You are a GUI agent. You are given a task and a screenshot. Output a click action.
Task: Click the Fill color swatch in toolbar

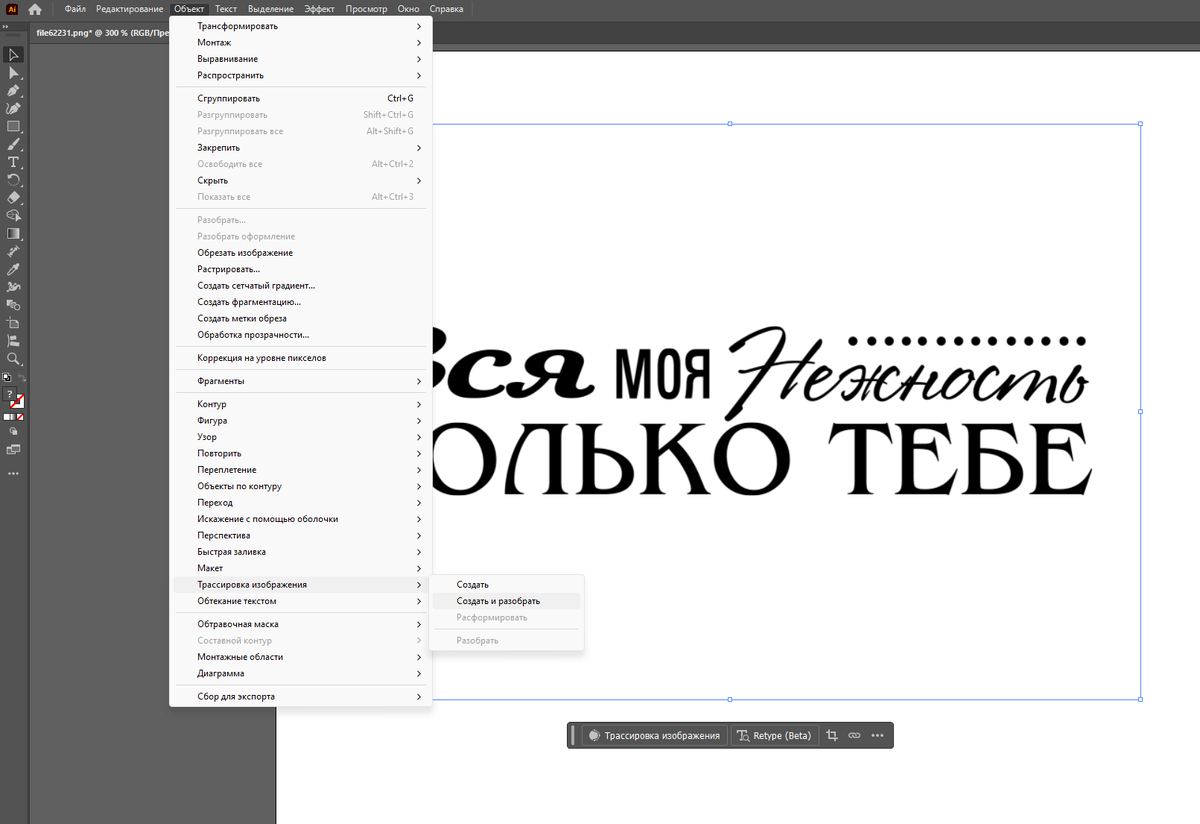(x=10, y=396)
